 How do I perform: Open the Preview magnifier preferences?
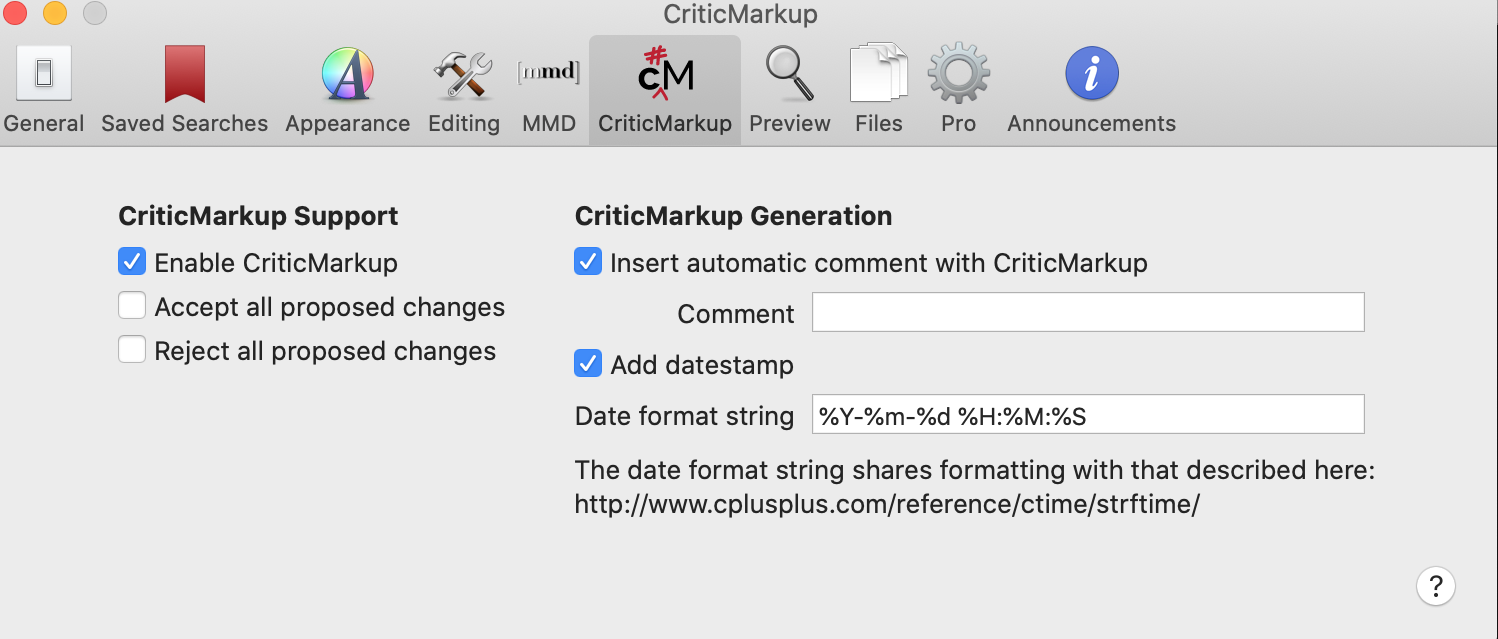tap(789, 90)
